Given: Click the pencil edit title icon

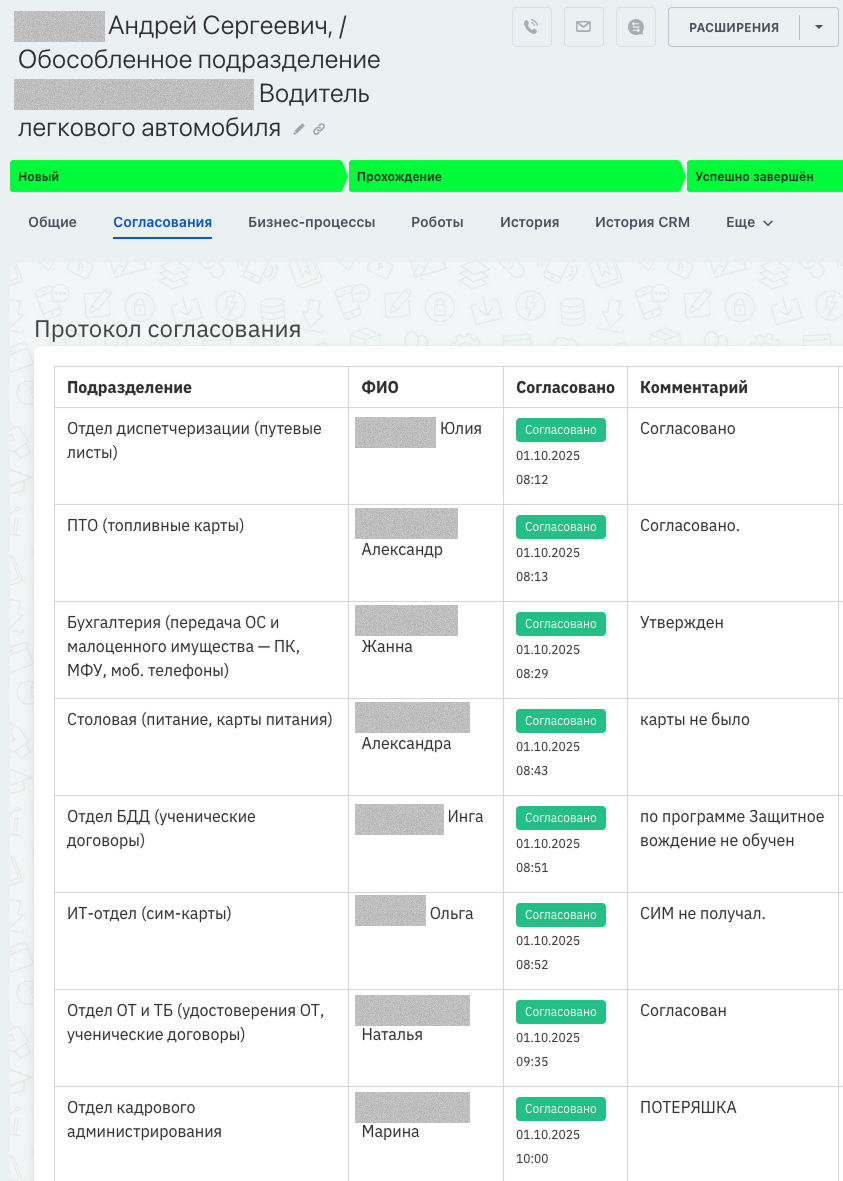Looking at the screenshot, I should click(x=299, y=129).
